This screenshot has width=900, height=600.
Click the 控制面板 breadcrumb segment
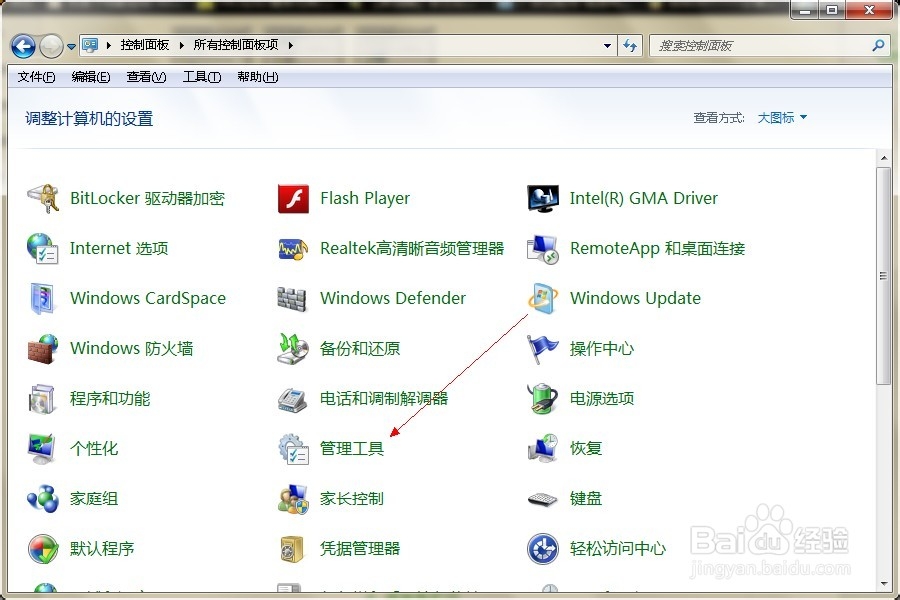coord(145,45)
